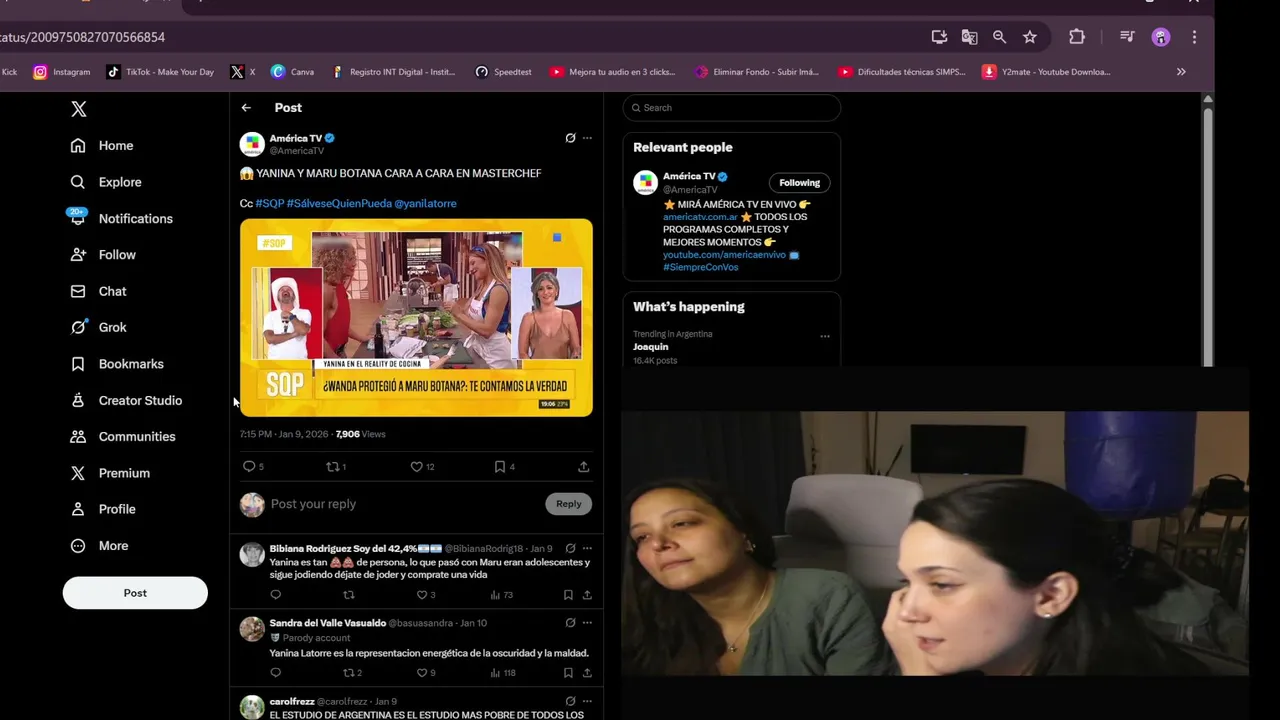The height and width of the screenshot is (720, 1280).
Task: Repost Bibiana Rodriguez's reply
Action: click(x=349, y=595)
